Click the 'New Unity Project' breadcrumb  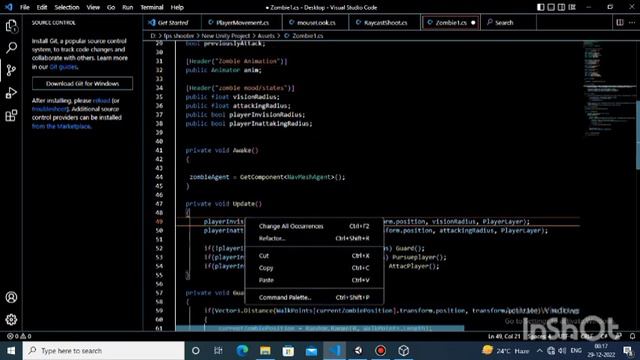coord(226,36)
